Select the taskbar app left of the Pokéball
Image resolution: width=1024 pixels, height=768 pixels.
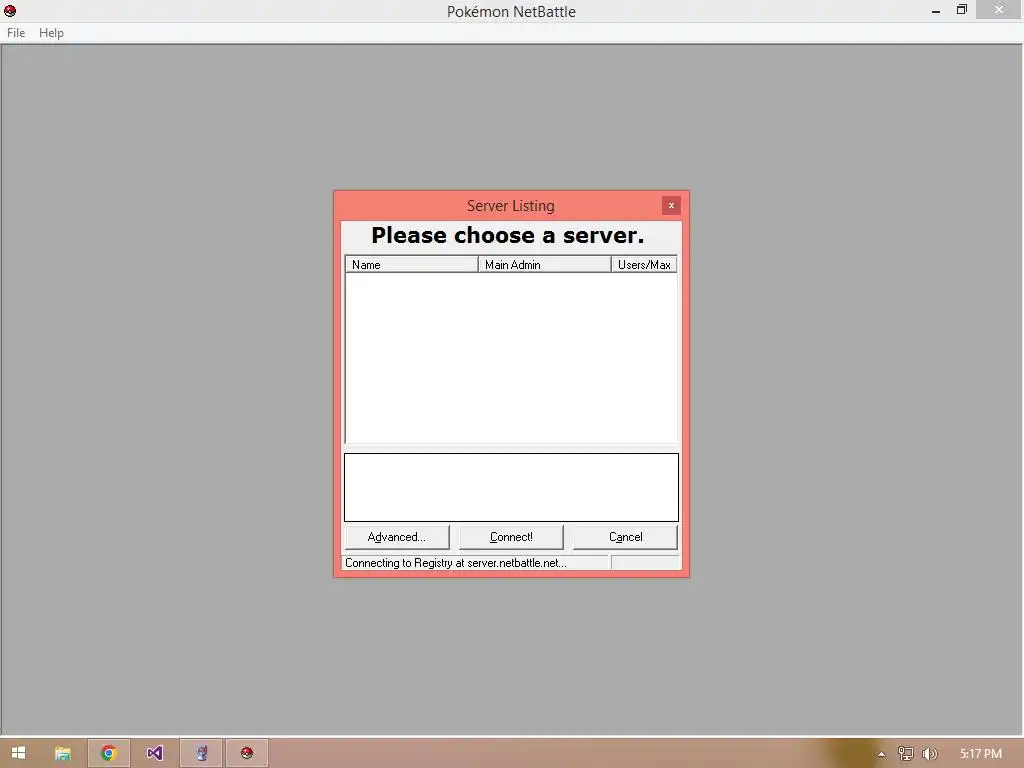(201, 753)
